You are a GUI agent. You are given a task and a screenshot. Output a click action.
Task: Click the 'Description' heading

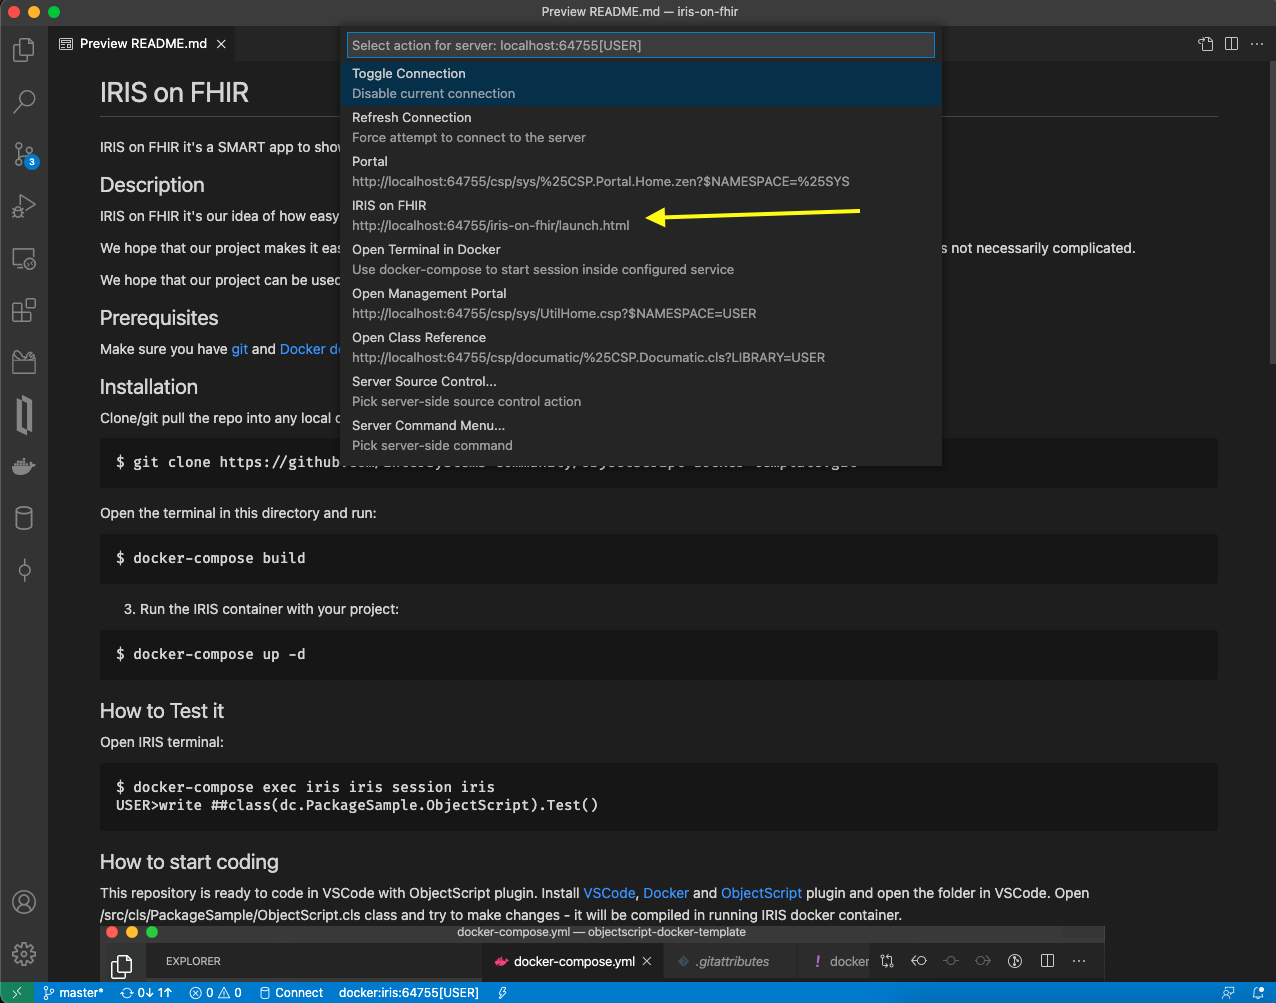(152, 185)
